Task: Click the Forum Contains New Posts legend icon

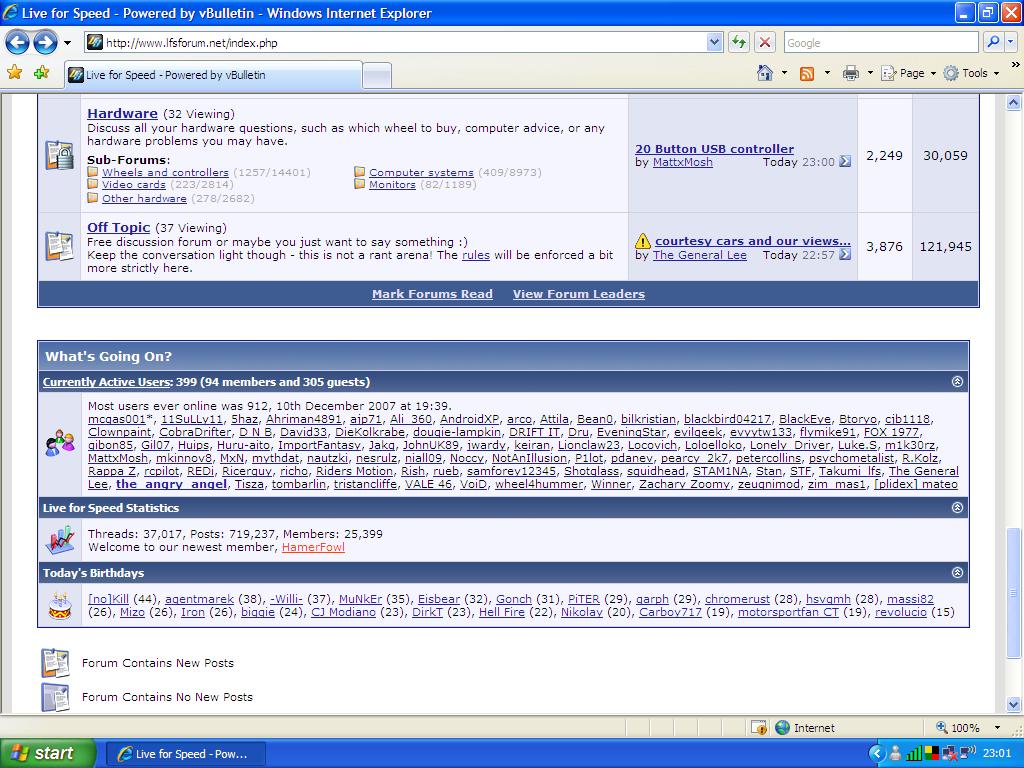Action: (56, 663)
